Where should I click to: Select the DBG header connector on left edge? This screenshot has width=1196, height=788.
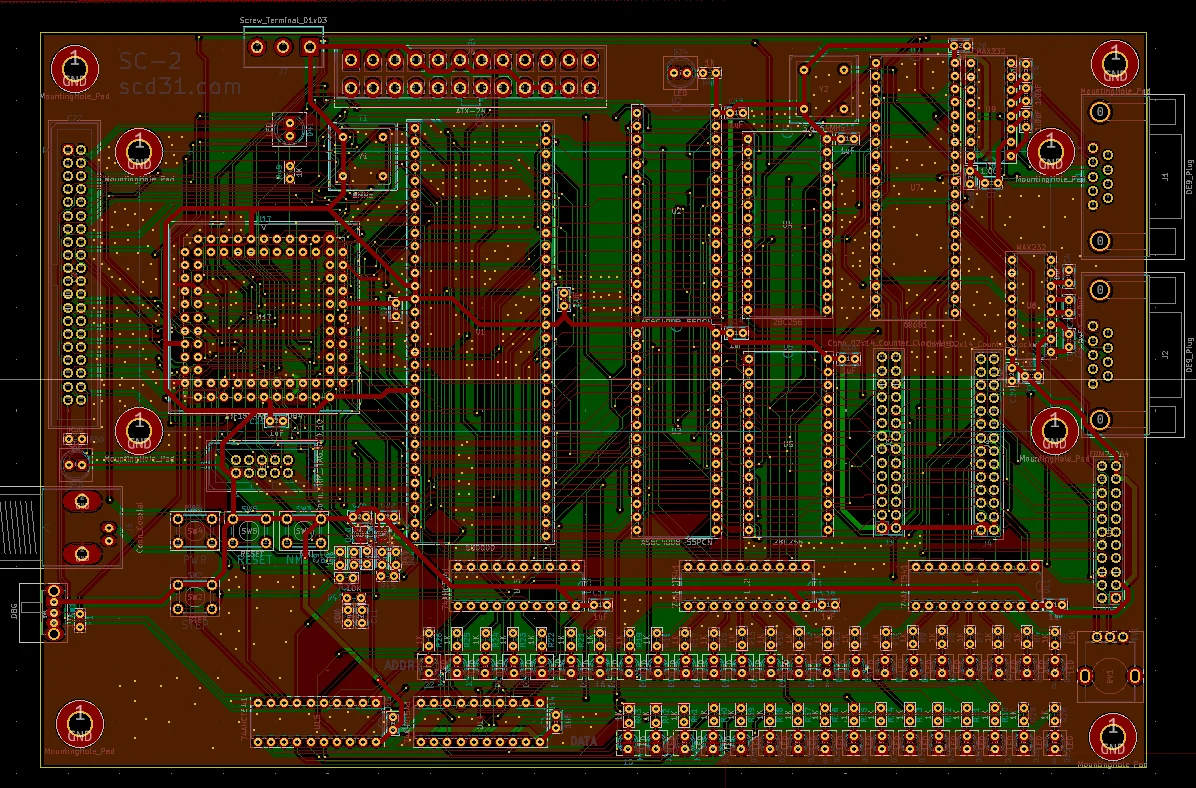click(52, 612)
